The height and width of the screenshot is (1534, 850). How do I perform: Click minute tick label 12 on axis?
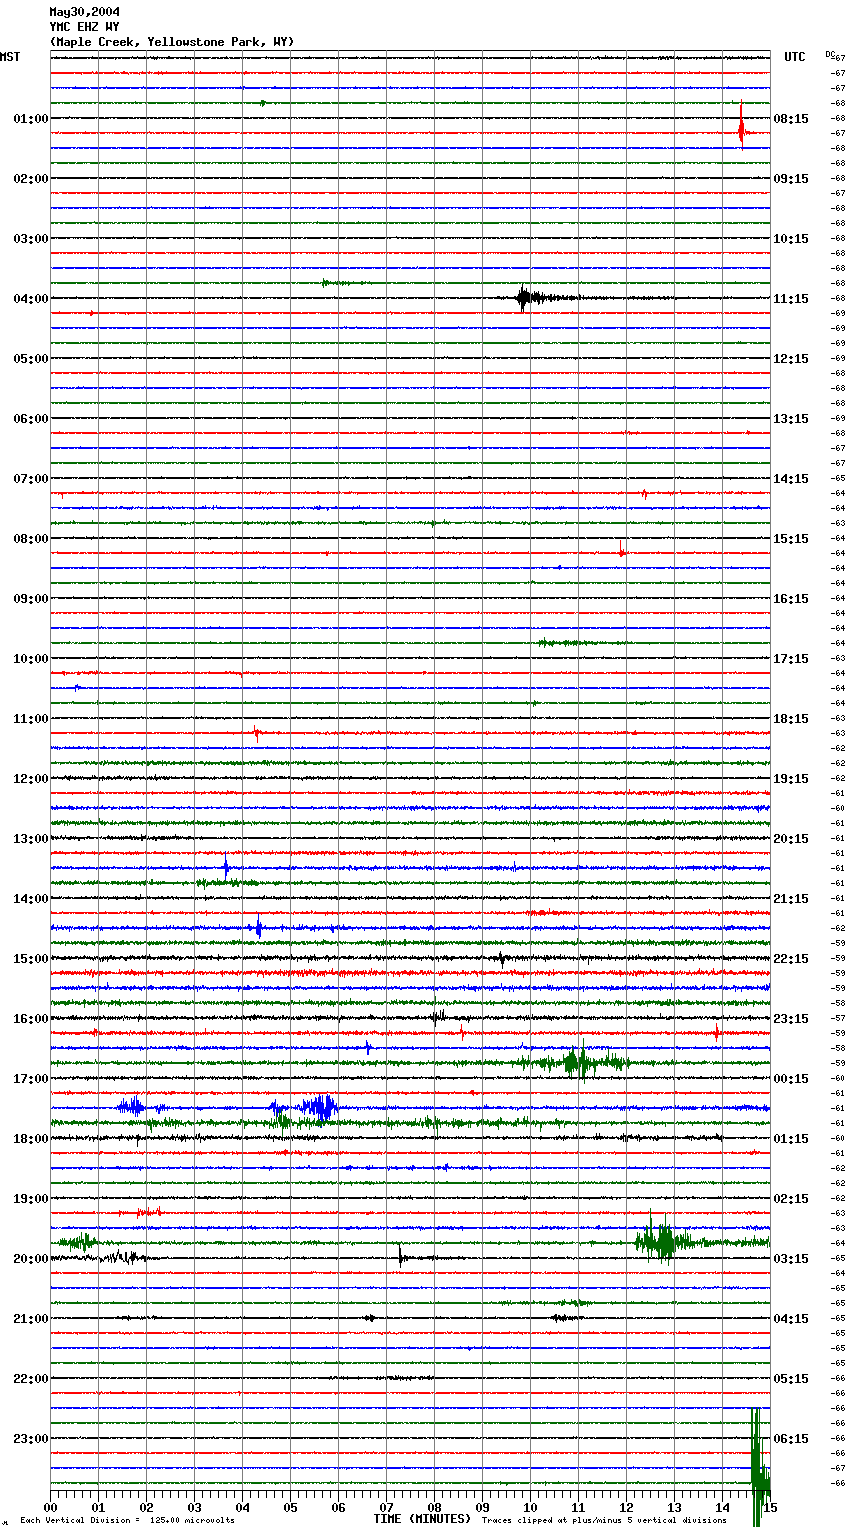coord(626,1507)
